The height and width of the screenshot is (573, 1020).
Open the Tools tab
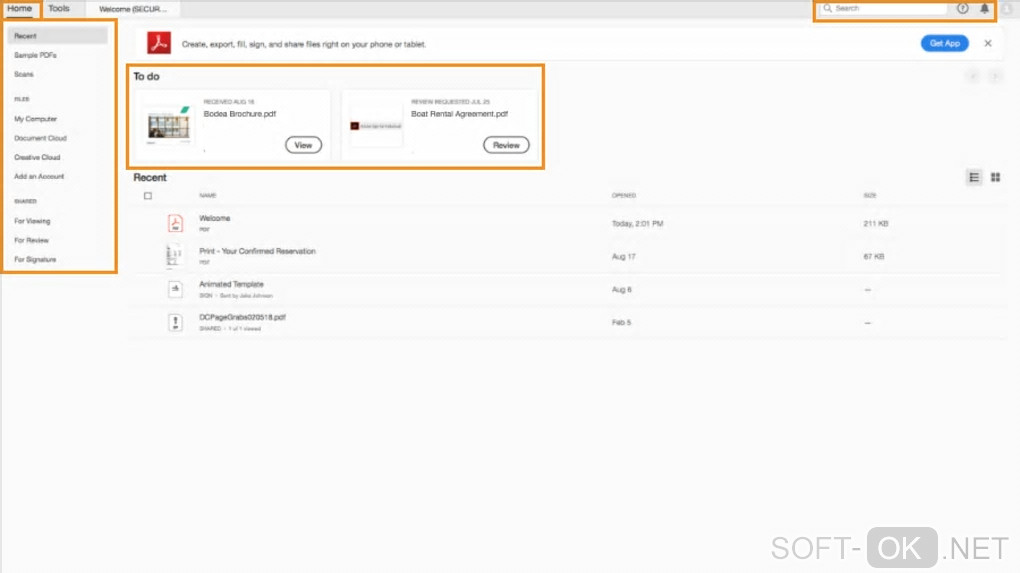[59, 8]
